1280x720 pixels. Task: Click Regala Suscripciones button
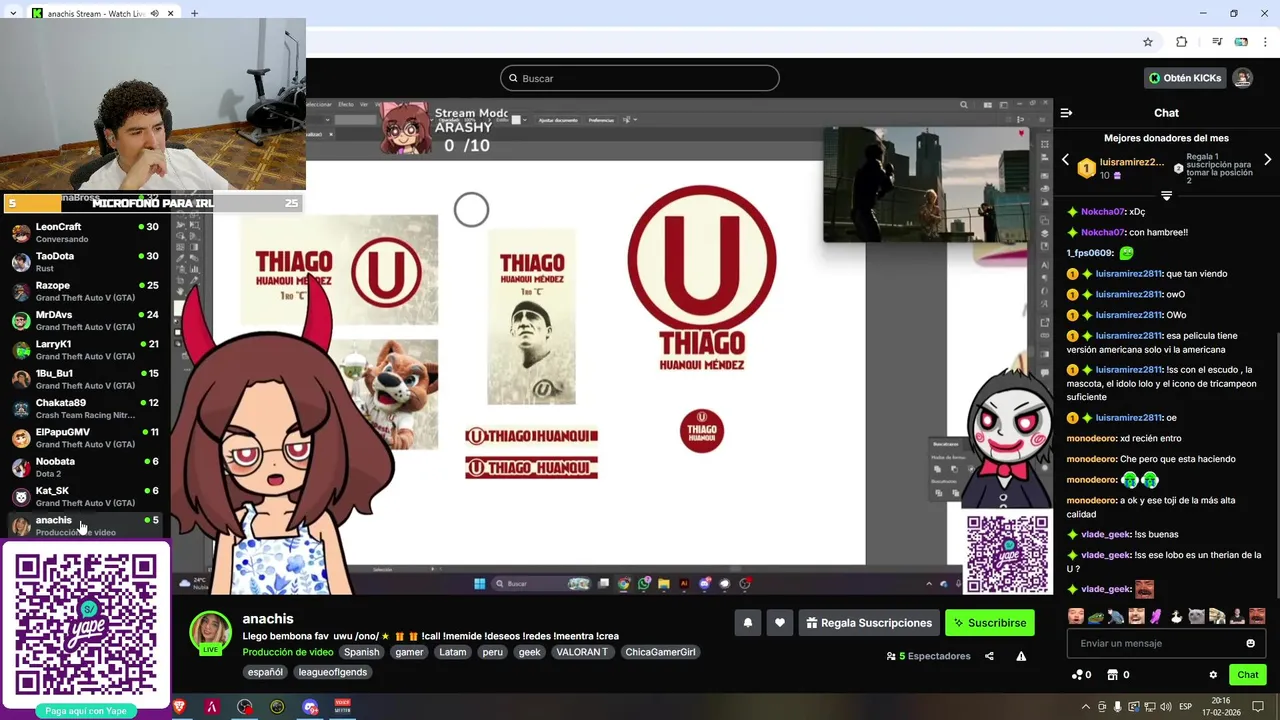point(870,623)
